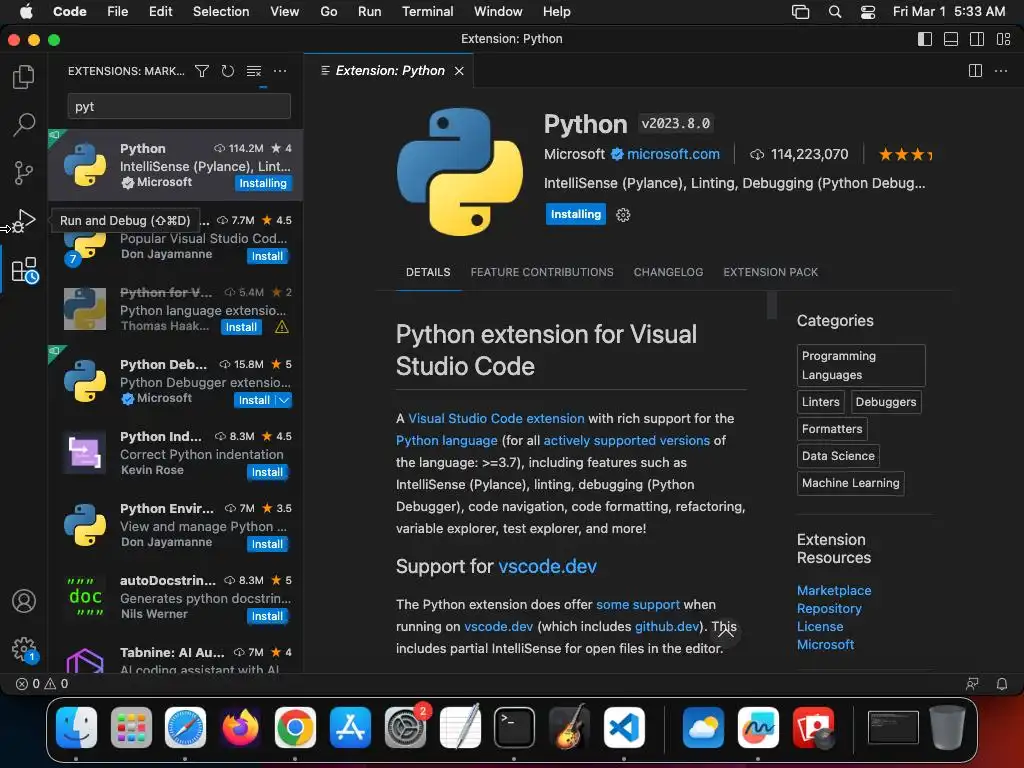Open Repository resource link

click(x=829, y=609)
